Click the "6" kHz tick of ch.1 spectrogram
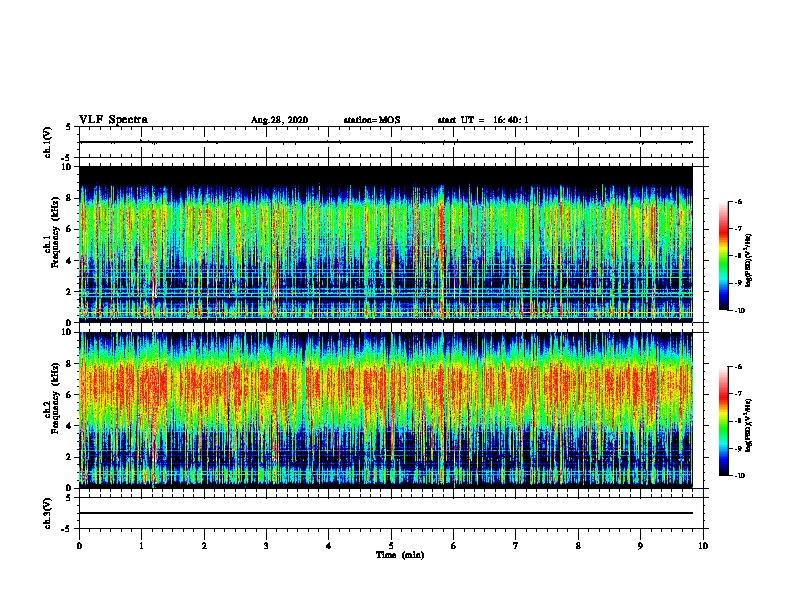Viewport: 792px width, 612px height. 69,230
